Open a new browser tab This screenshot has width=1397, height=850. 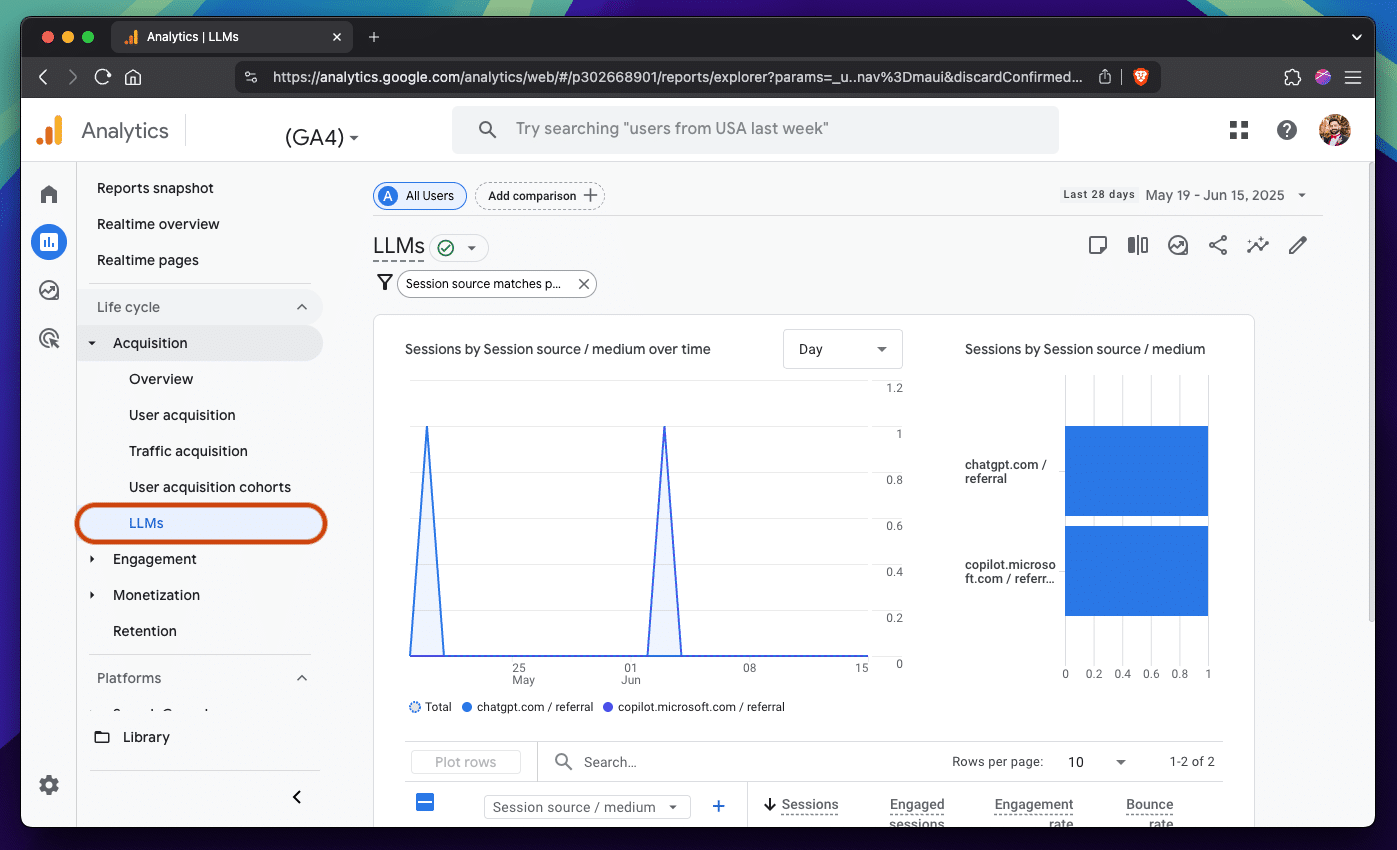374,37
